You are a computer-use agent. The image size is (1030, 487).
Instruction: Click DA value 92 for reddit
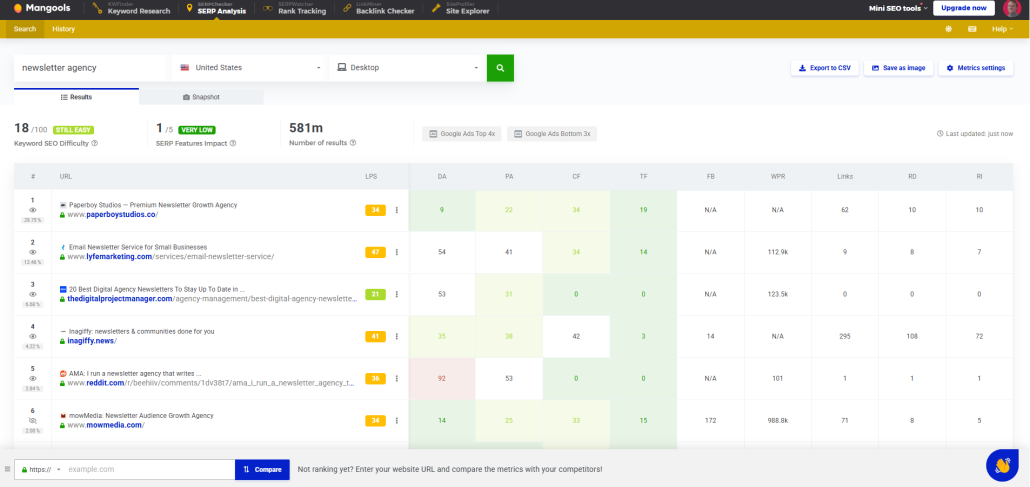(441, 378)
